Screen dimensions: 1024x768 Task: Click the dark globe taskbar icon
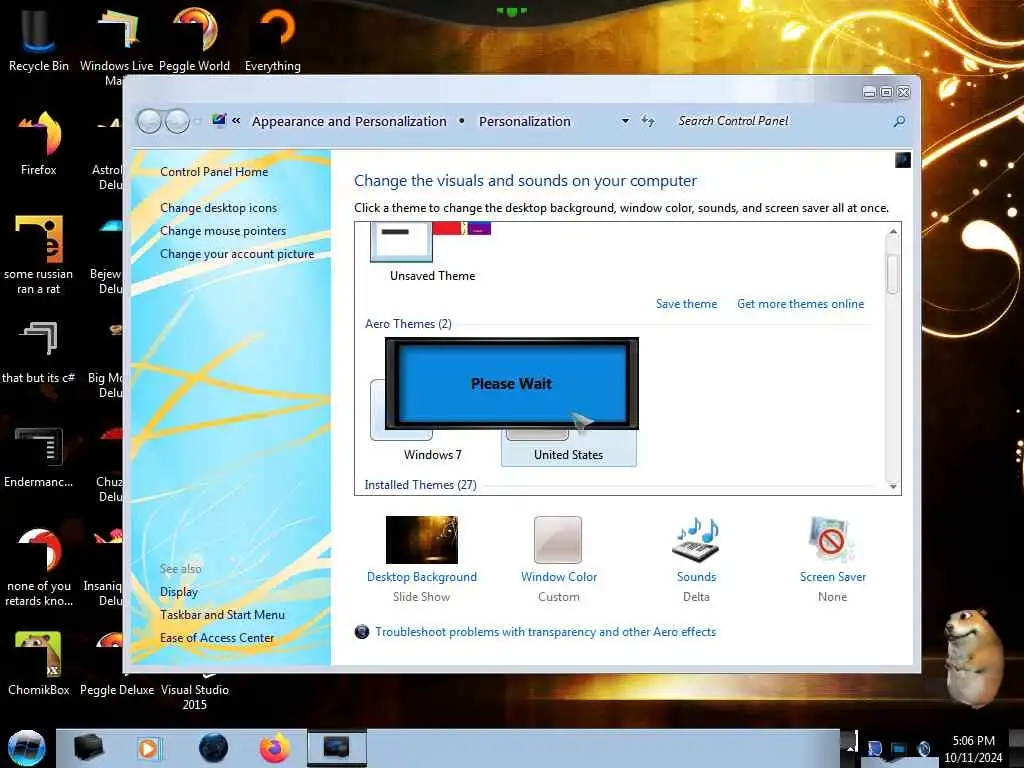pos(214,748)
